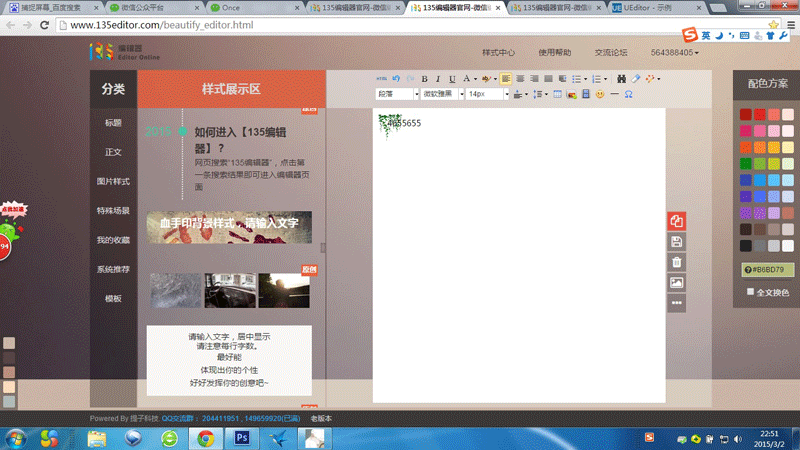The image size is (800, 450).
Task: Insert an ordered numbered list
Action: (x=596, y=79)
